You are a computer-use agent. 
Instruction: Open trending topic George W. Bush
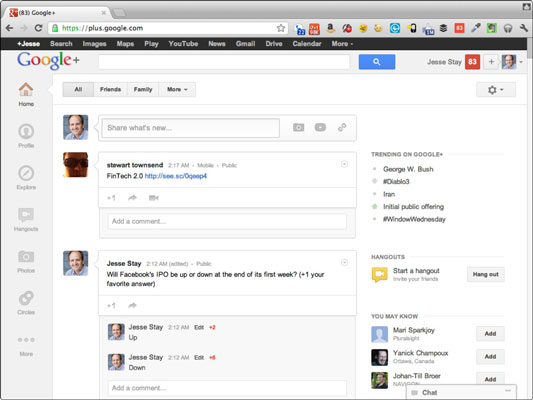(x=408, y=169)
